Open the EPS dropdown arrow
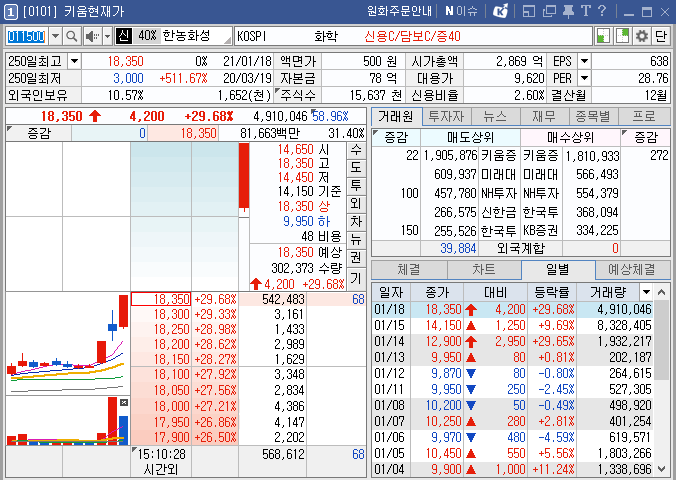 (584, 61)
